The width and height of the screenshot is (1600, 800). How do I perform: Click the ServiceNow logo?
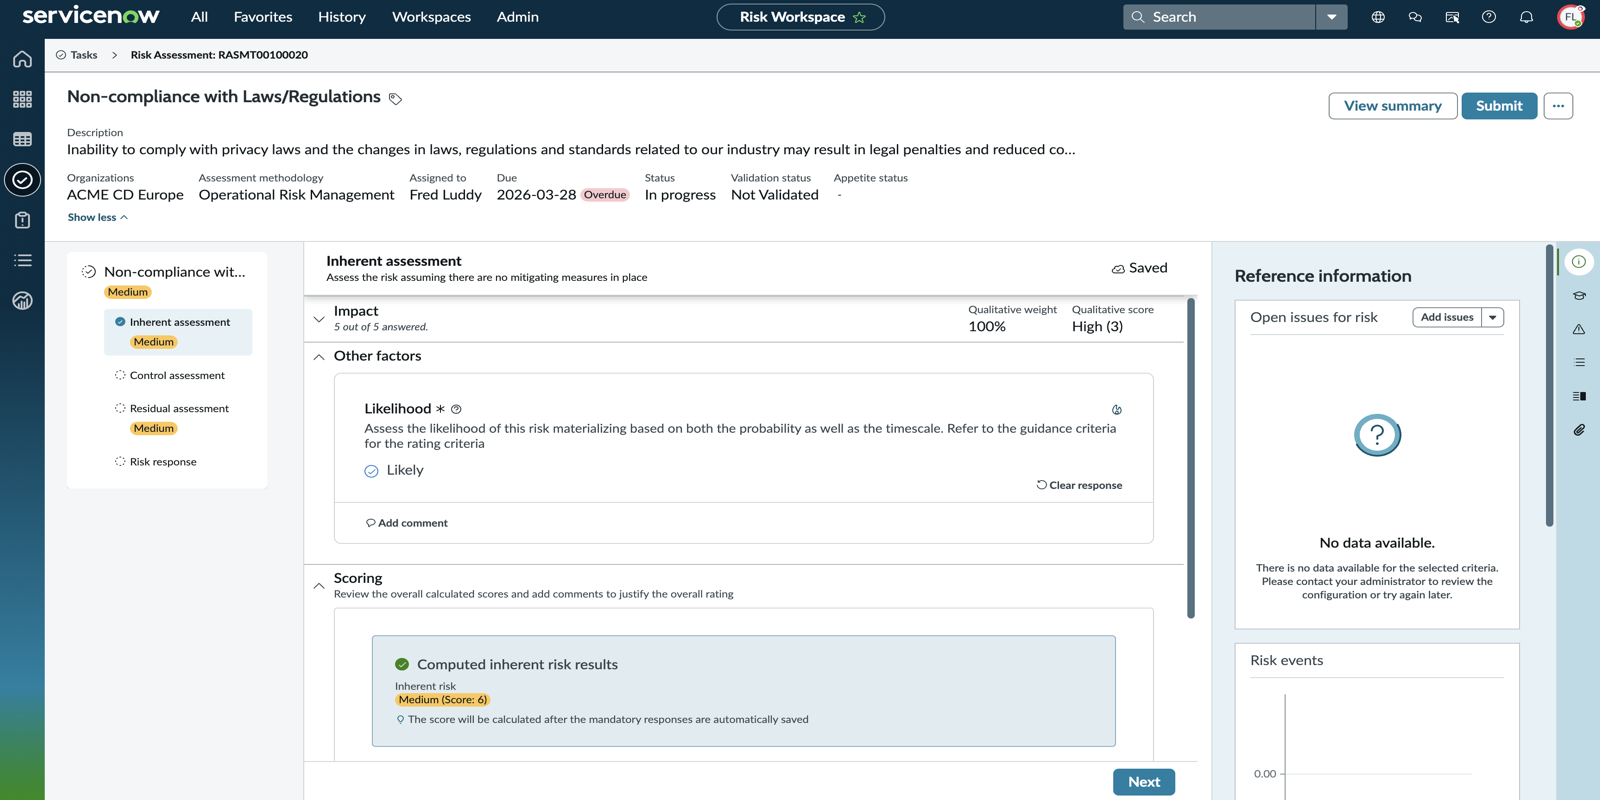tap(90, 16)
